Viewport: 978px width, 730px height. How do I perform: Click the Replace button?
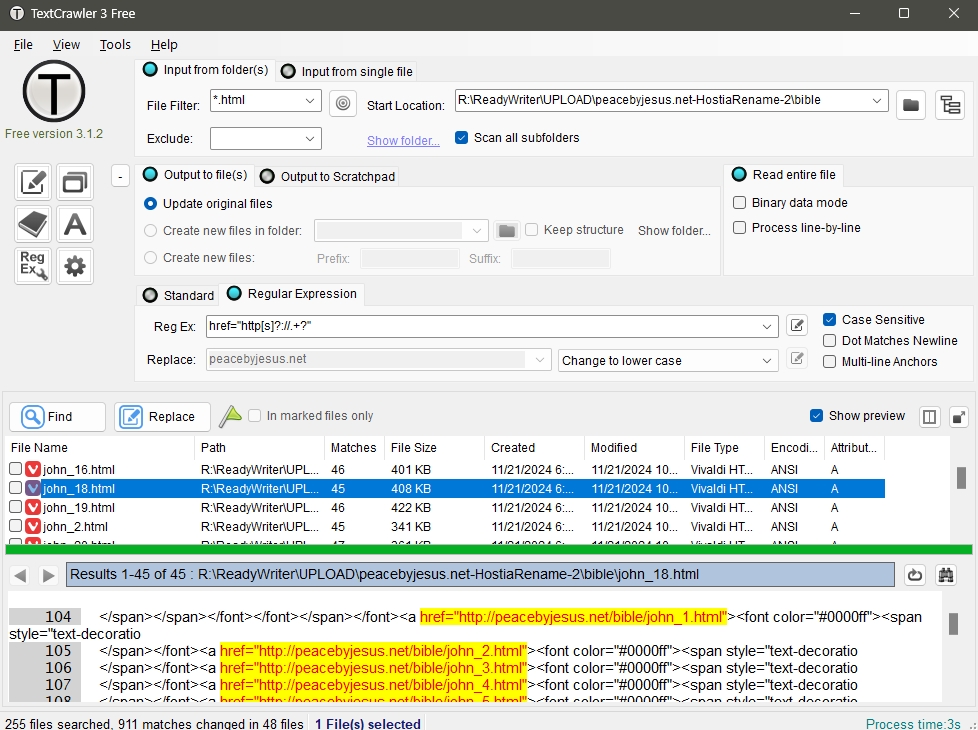click(x=162, y=417)
